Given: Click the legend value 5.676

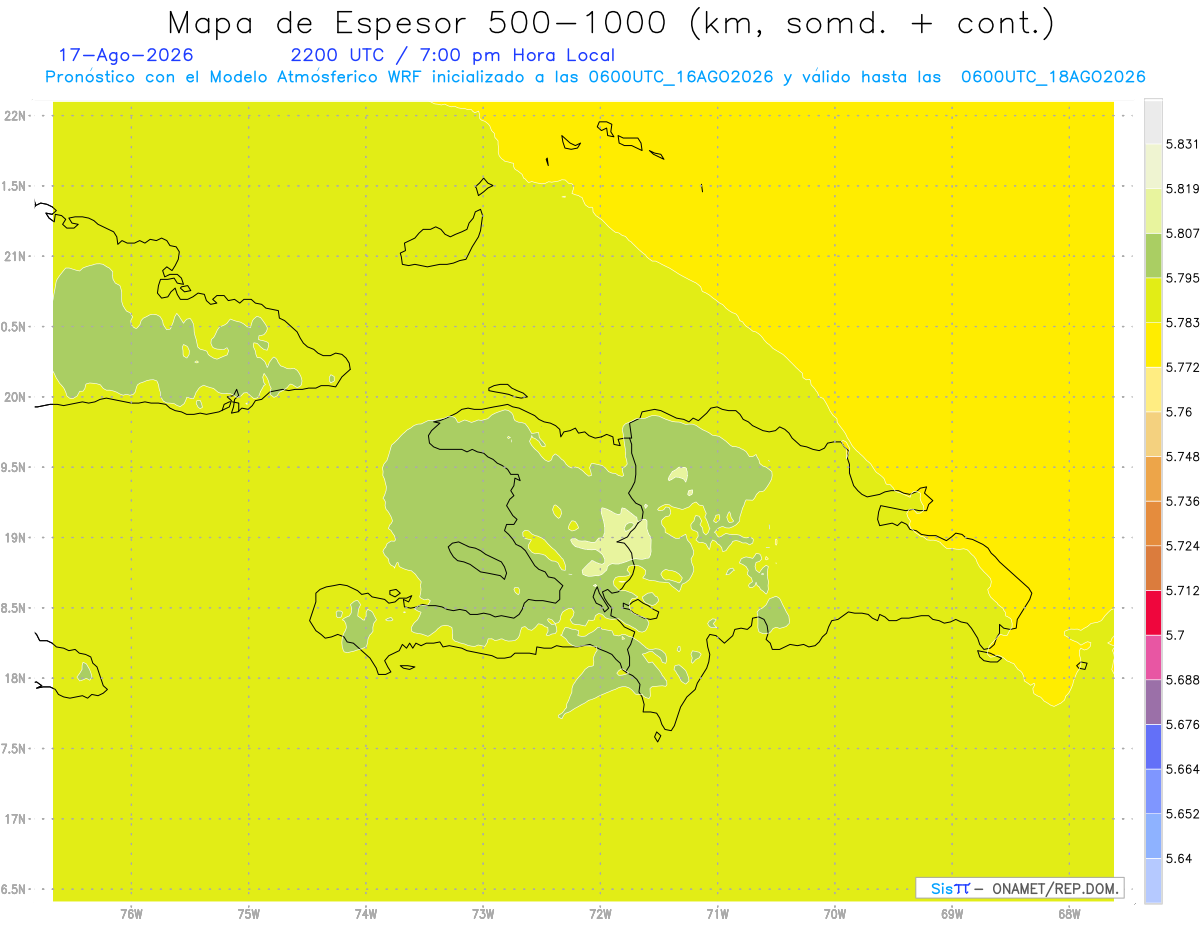Looking at the screenshot, I should click(x=1182, y=724).
